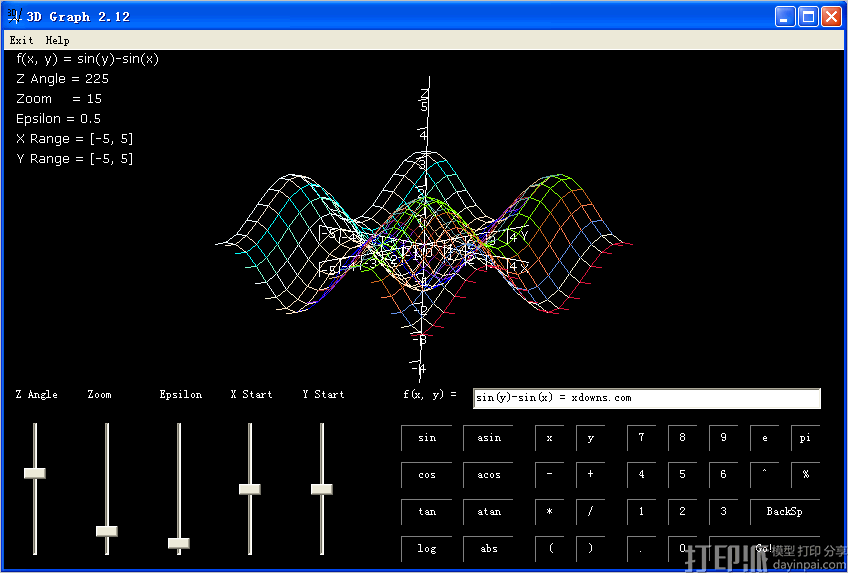This screenshot has width=848, height=573.
Task: Click the Z Angle slider thumb
Action: [35, 474]
